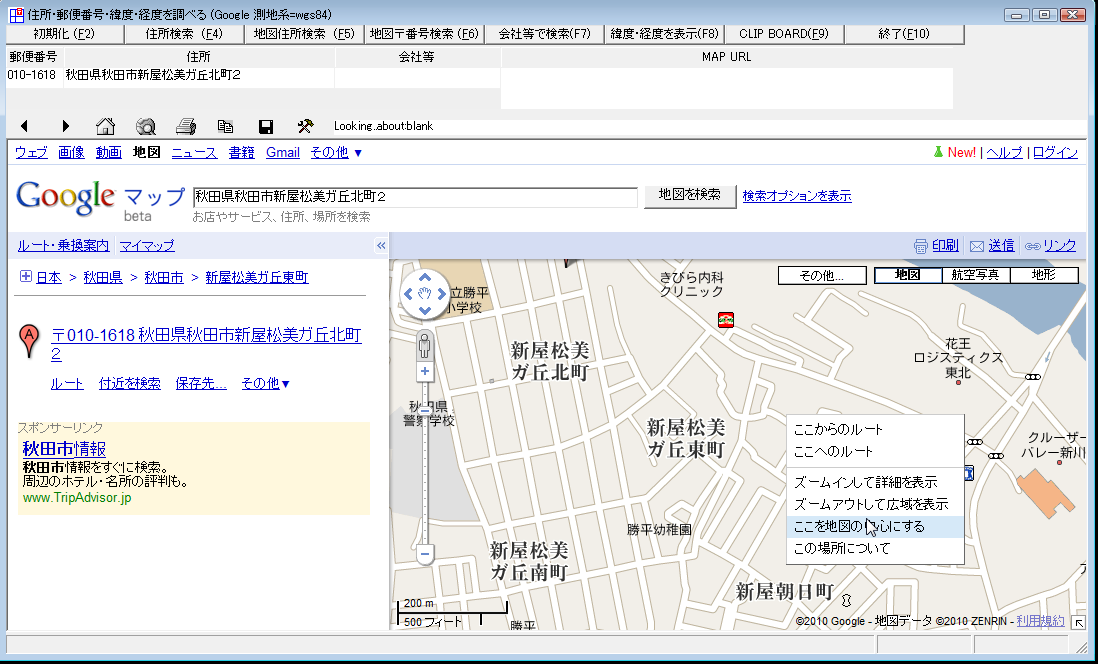Collapse the left panel with double chevron
Image resolution: width=1098 pixels, height=664 pixels.
coord(381,245)
